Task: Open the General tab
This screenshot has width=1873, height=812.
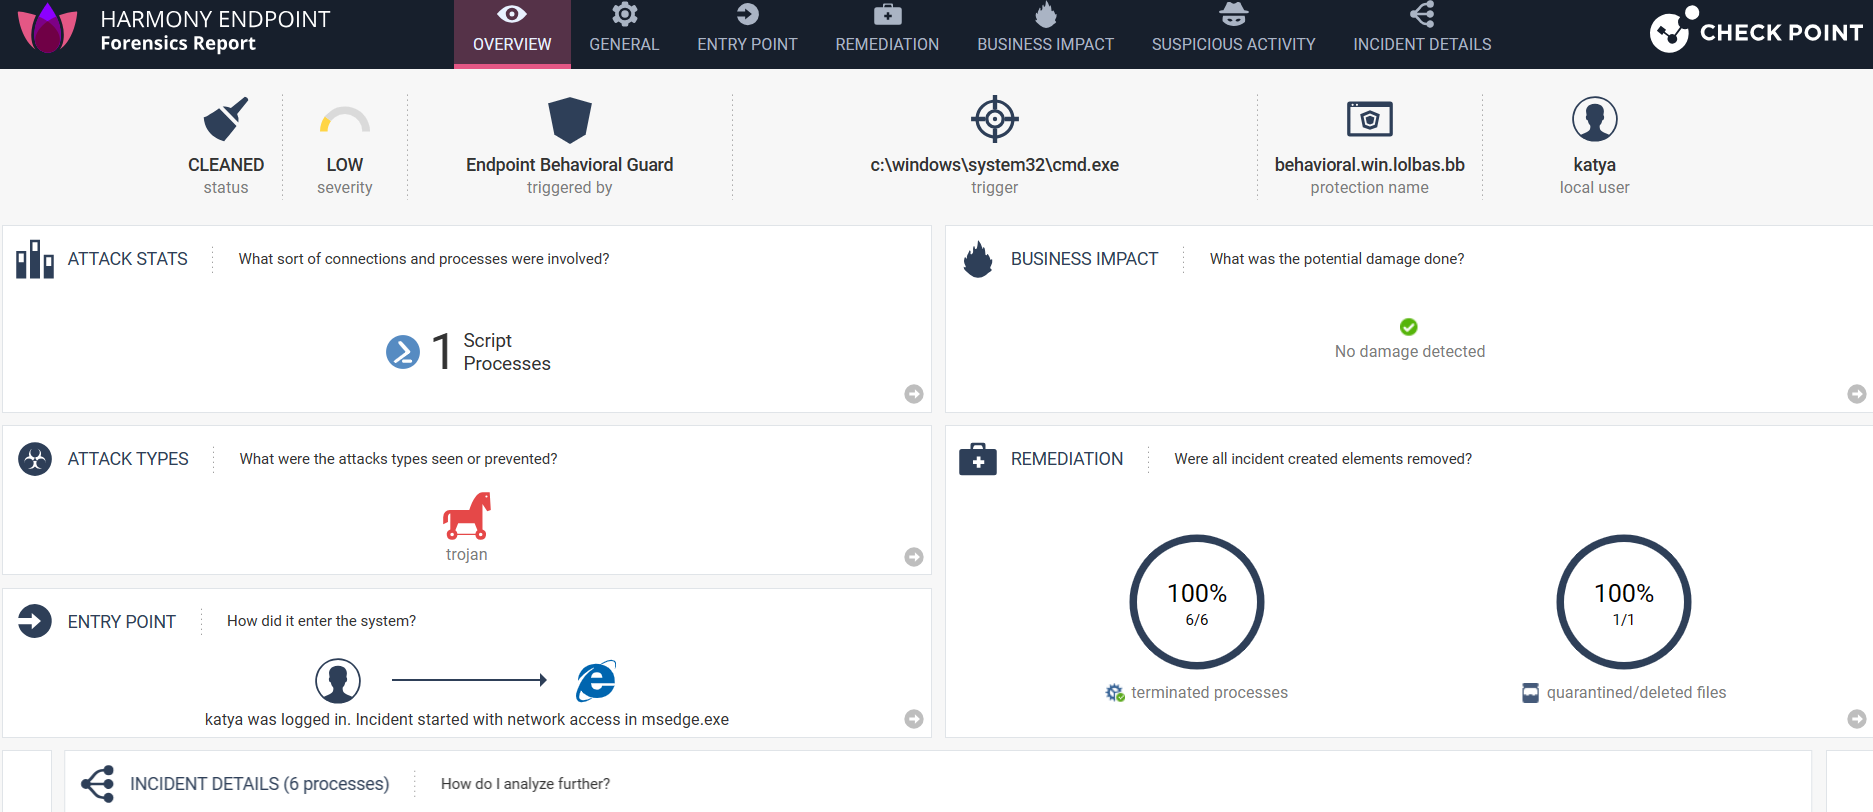Action: (624, 34)
